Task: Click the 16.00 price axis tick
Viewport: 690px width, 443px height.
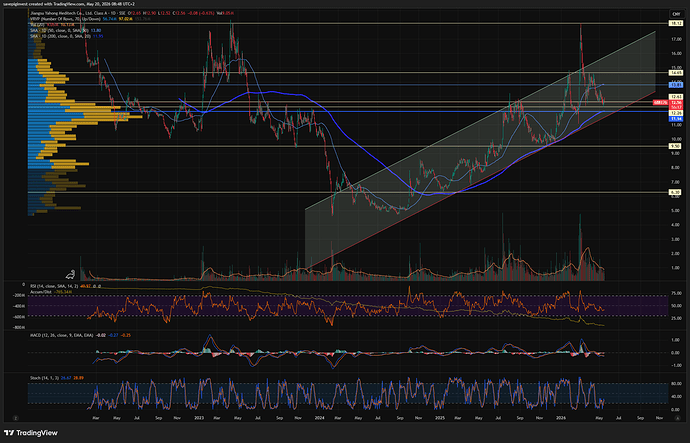Action: coord(676,54)
